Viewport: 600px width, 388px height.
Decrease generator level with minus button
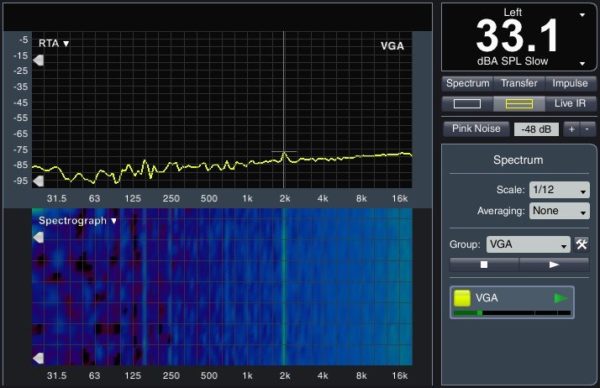(x=587, y=129)
